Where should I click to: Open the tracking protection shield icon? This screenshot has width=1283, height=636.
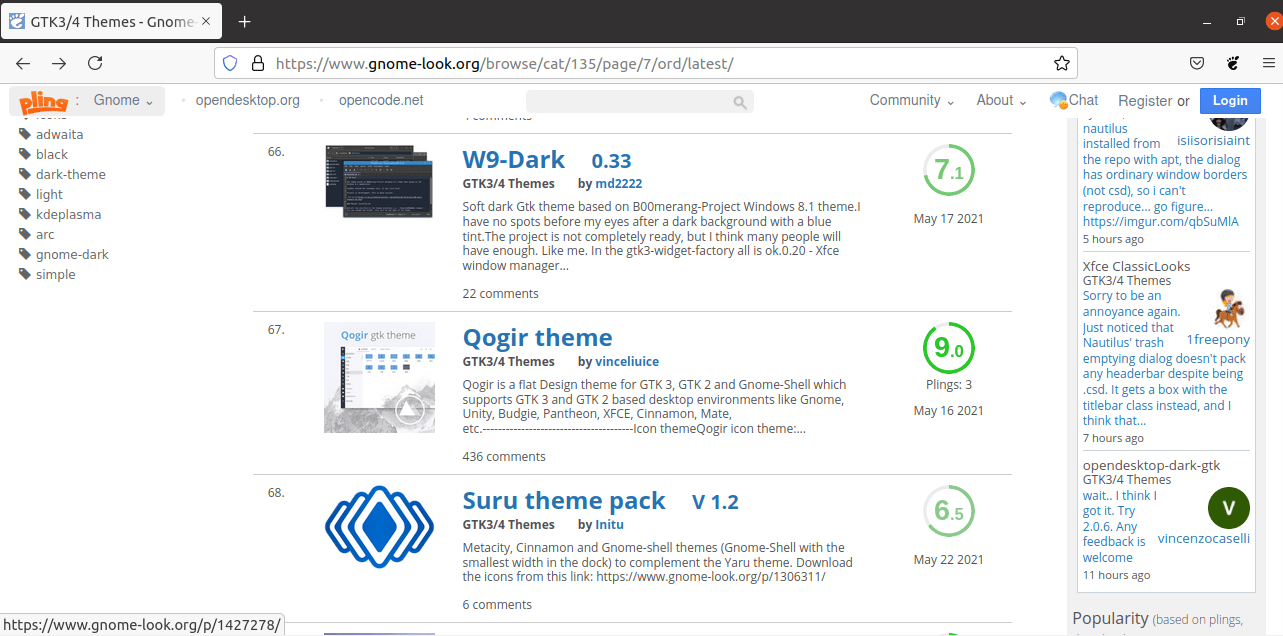230,63
